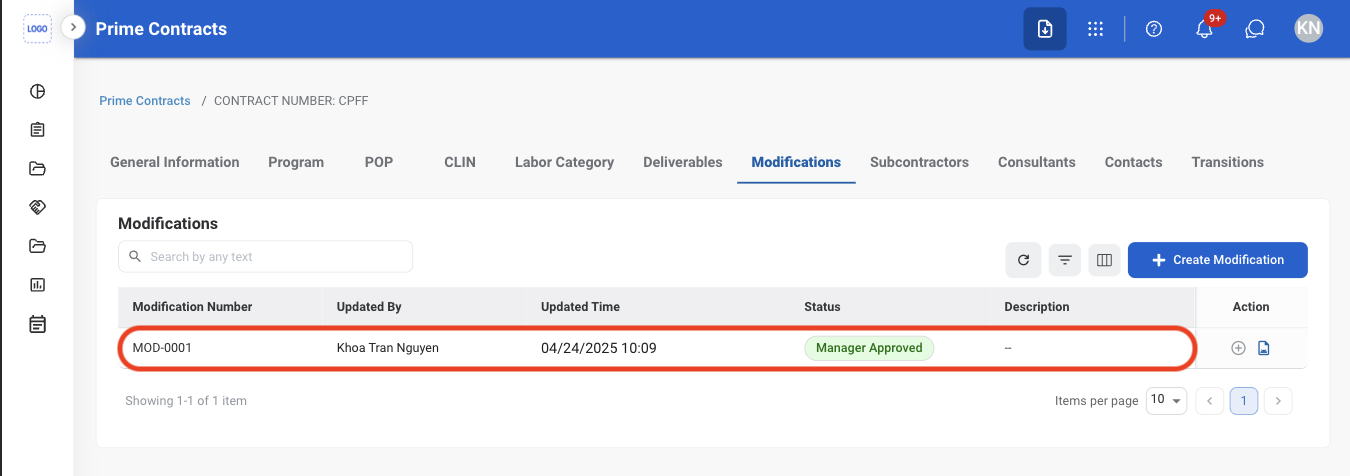This screenshot has width=1350, height=476.
Task: Switch to the General Information tab
Action: pyautogui.click(x=175, y=162)
